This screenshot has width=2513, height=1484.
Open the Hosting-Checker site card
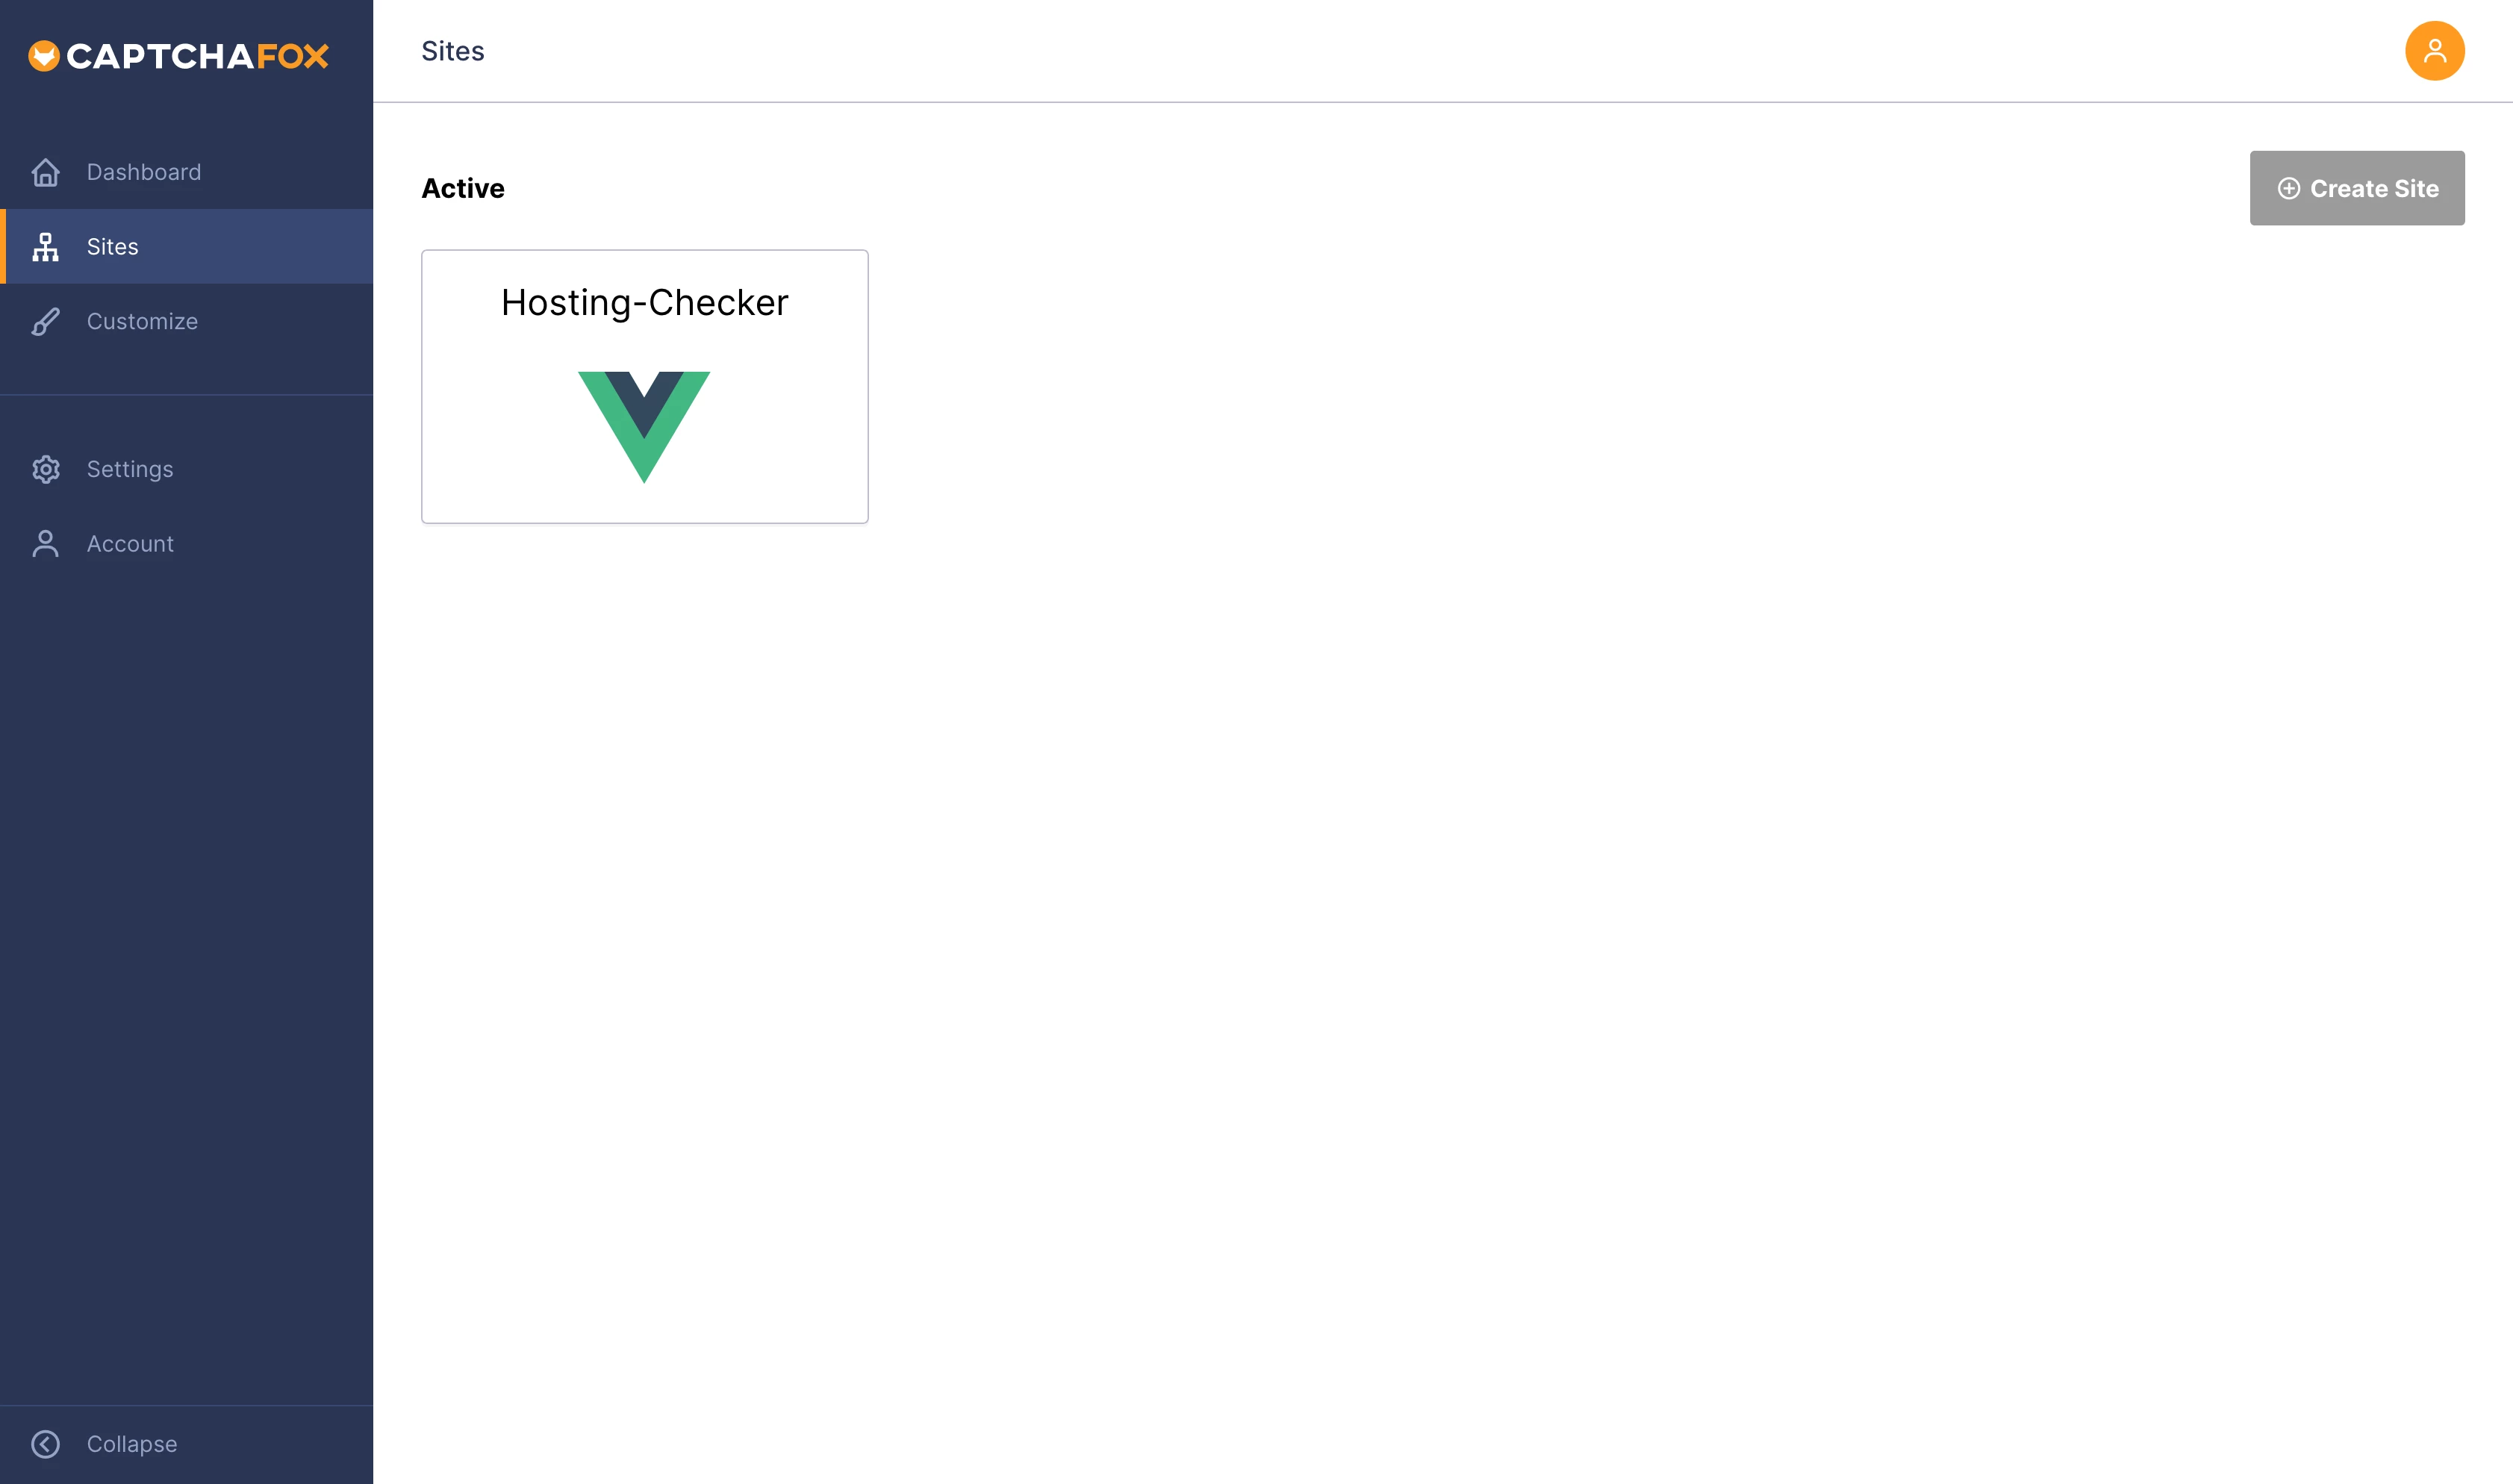coord(644,387)
